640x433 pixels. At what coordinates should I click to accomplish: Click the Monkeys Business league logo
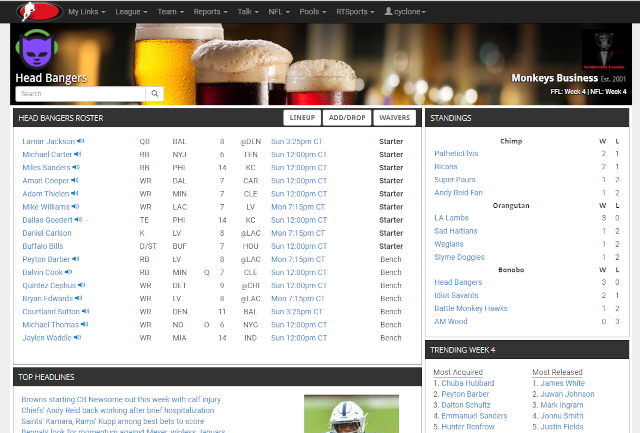point(604,49)
